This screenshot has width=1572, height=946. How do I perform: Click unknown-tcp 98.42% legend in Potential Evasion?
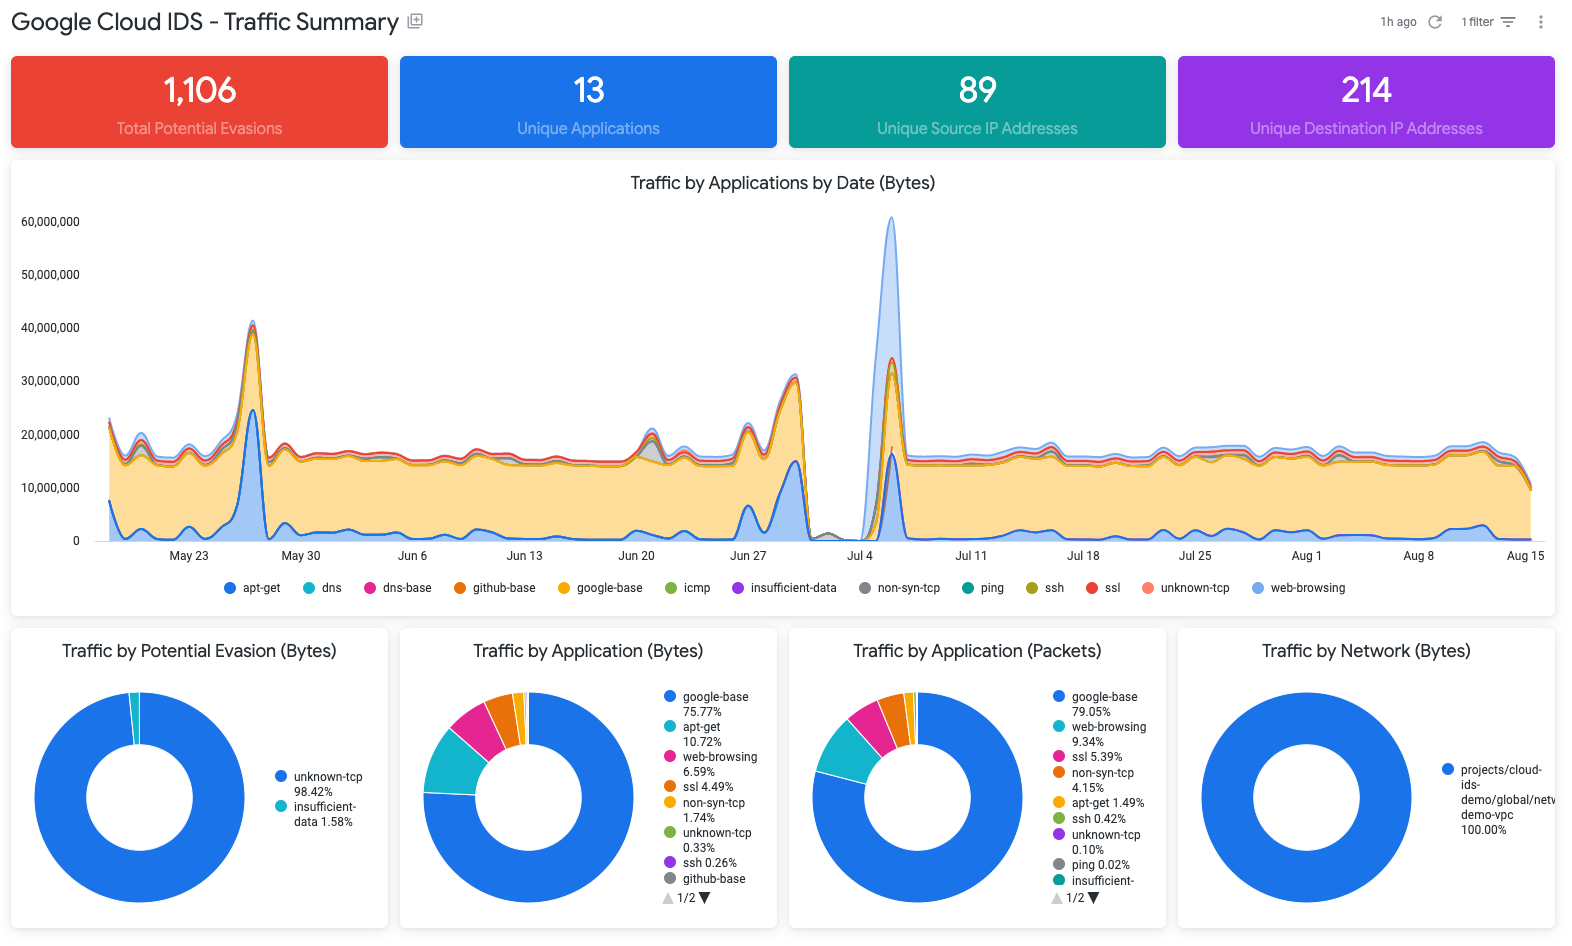coord(319,784)
